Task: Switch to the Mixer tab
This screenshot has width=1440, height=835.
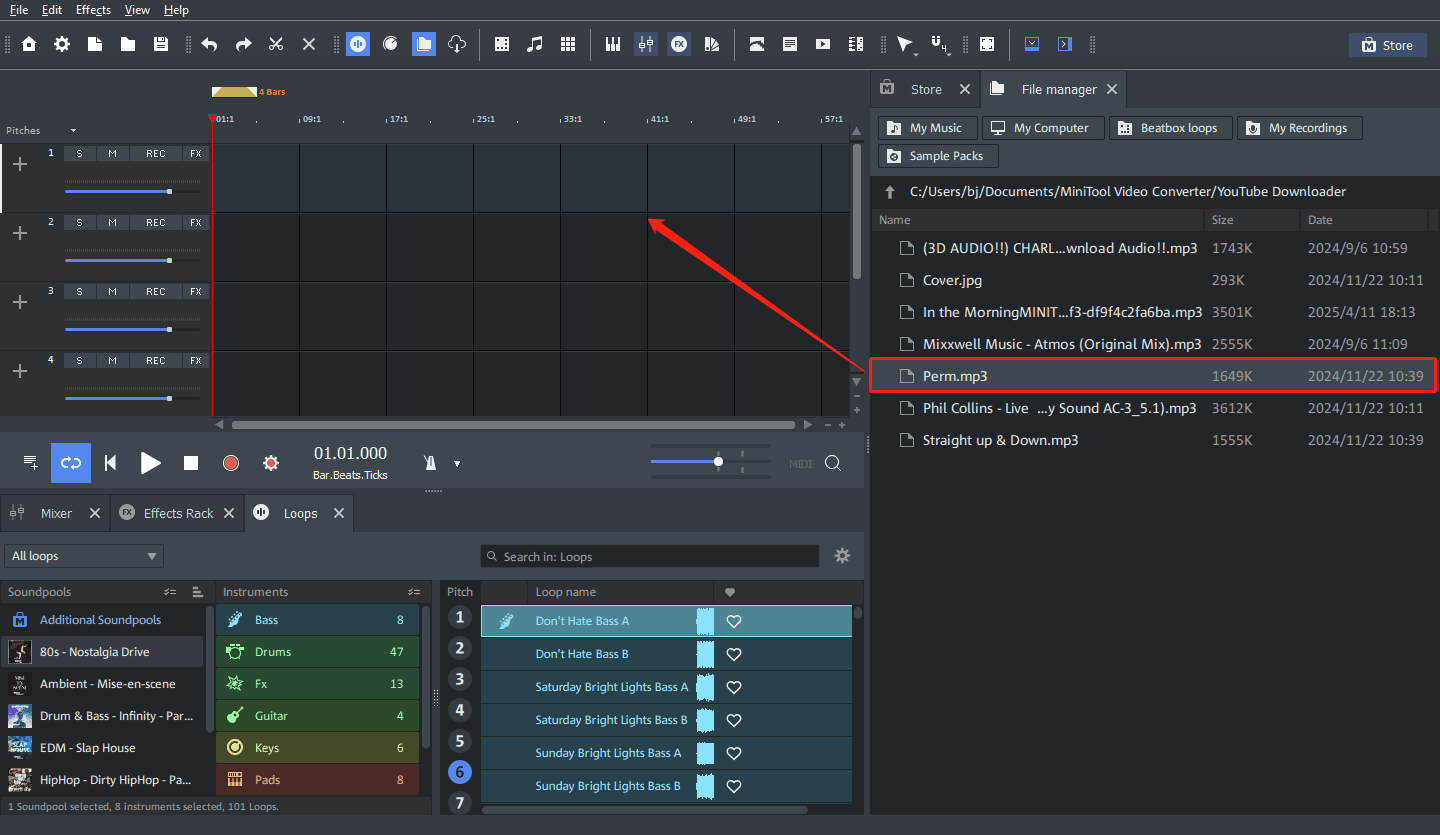Action: 56,513
